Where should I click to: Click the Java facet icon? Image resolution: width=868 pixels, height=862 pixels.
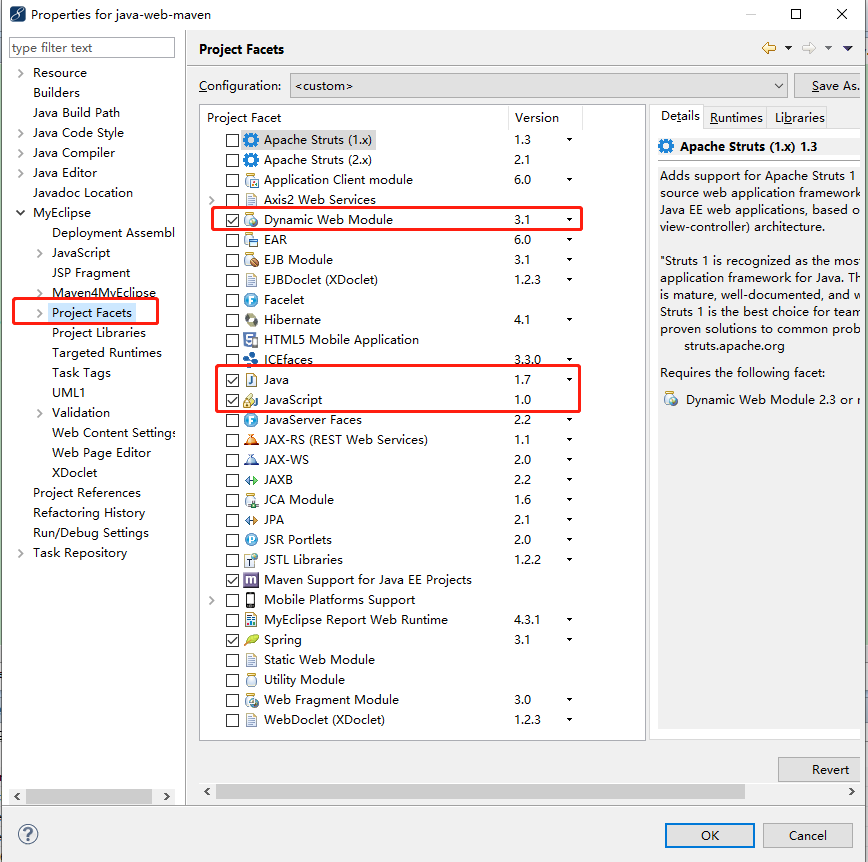click(251, 380)
